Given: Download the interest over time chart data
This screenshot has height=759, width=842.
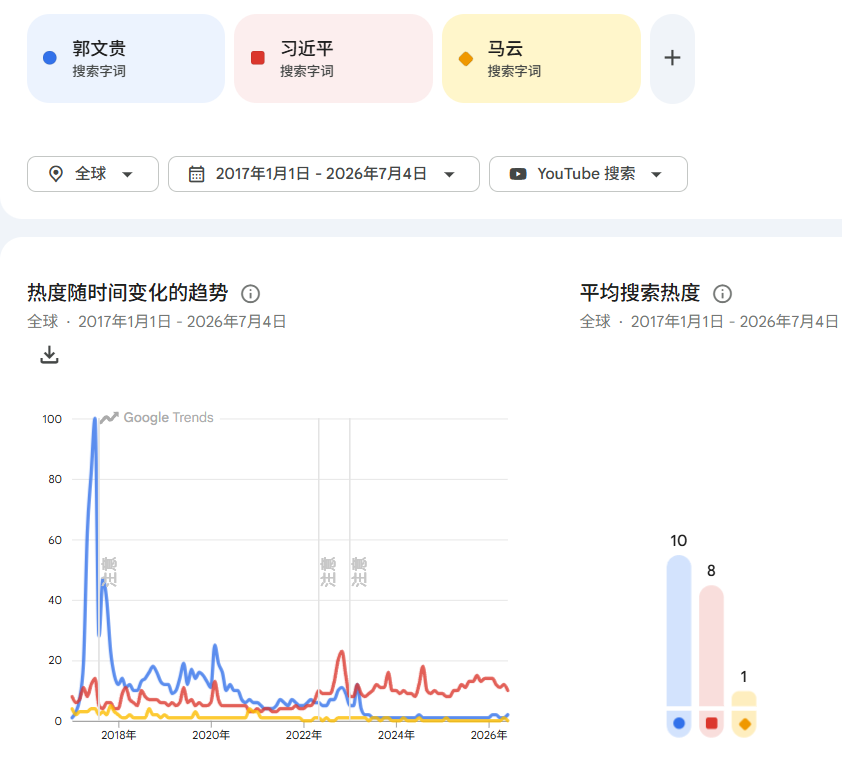Looking at the screenshot, I should (49, 355).
